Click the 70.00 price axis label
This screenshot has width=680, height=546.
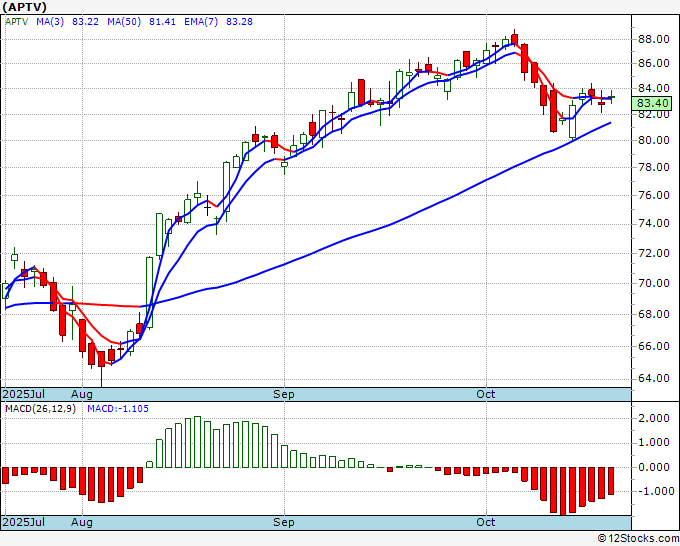(x=653, y=283)
